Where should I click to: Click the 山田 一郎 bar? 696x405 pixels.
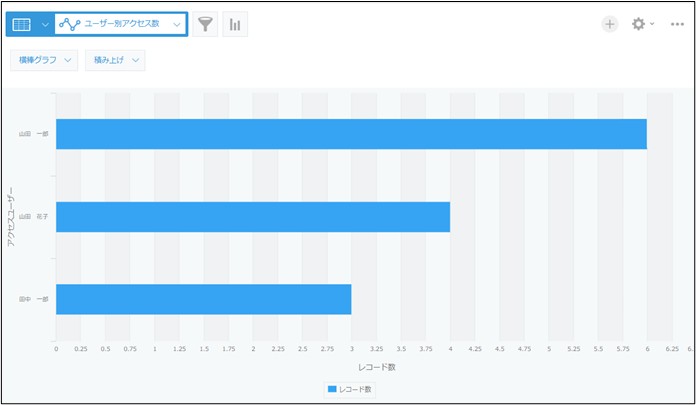[350, 134]
